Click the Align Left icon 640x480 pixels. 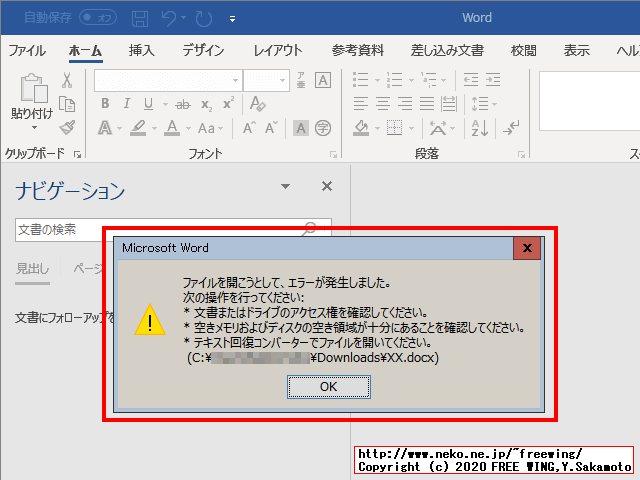361,104
